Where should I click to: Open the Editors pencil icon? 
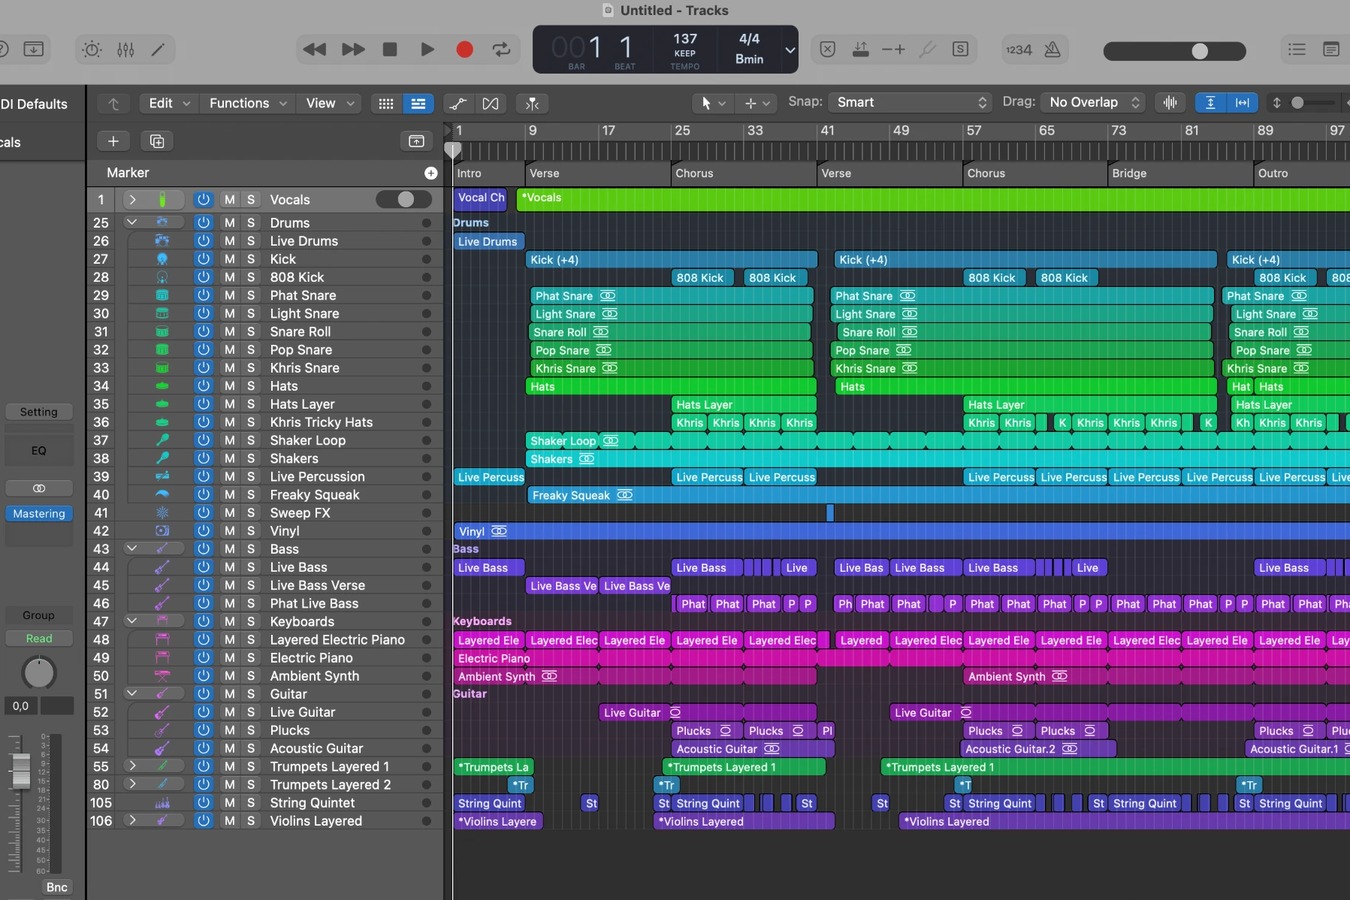click(x=158, y=49)
